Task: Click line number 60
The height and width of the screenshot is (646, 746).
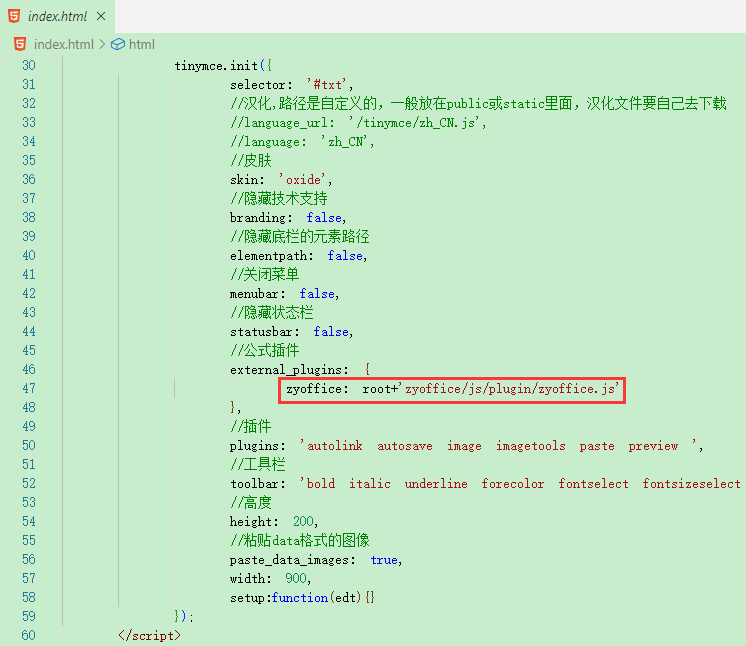Action: (x=29, y=636)
